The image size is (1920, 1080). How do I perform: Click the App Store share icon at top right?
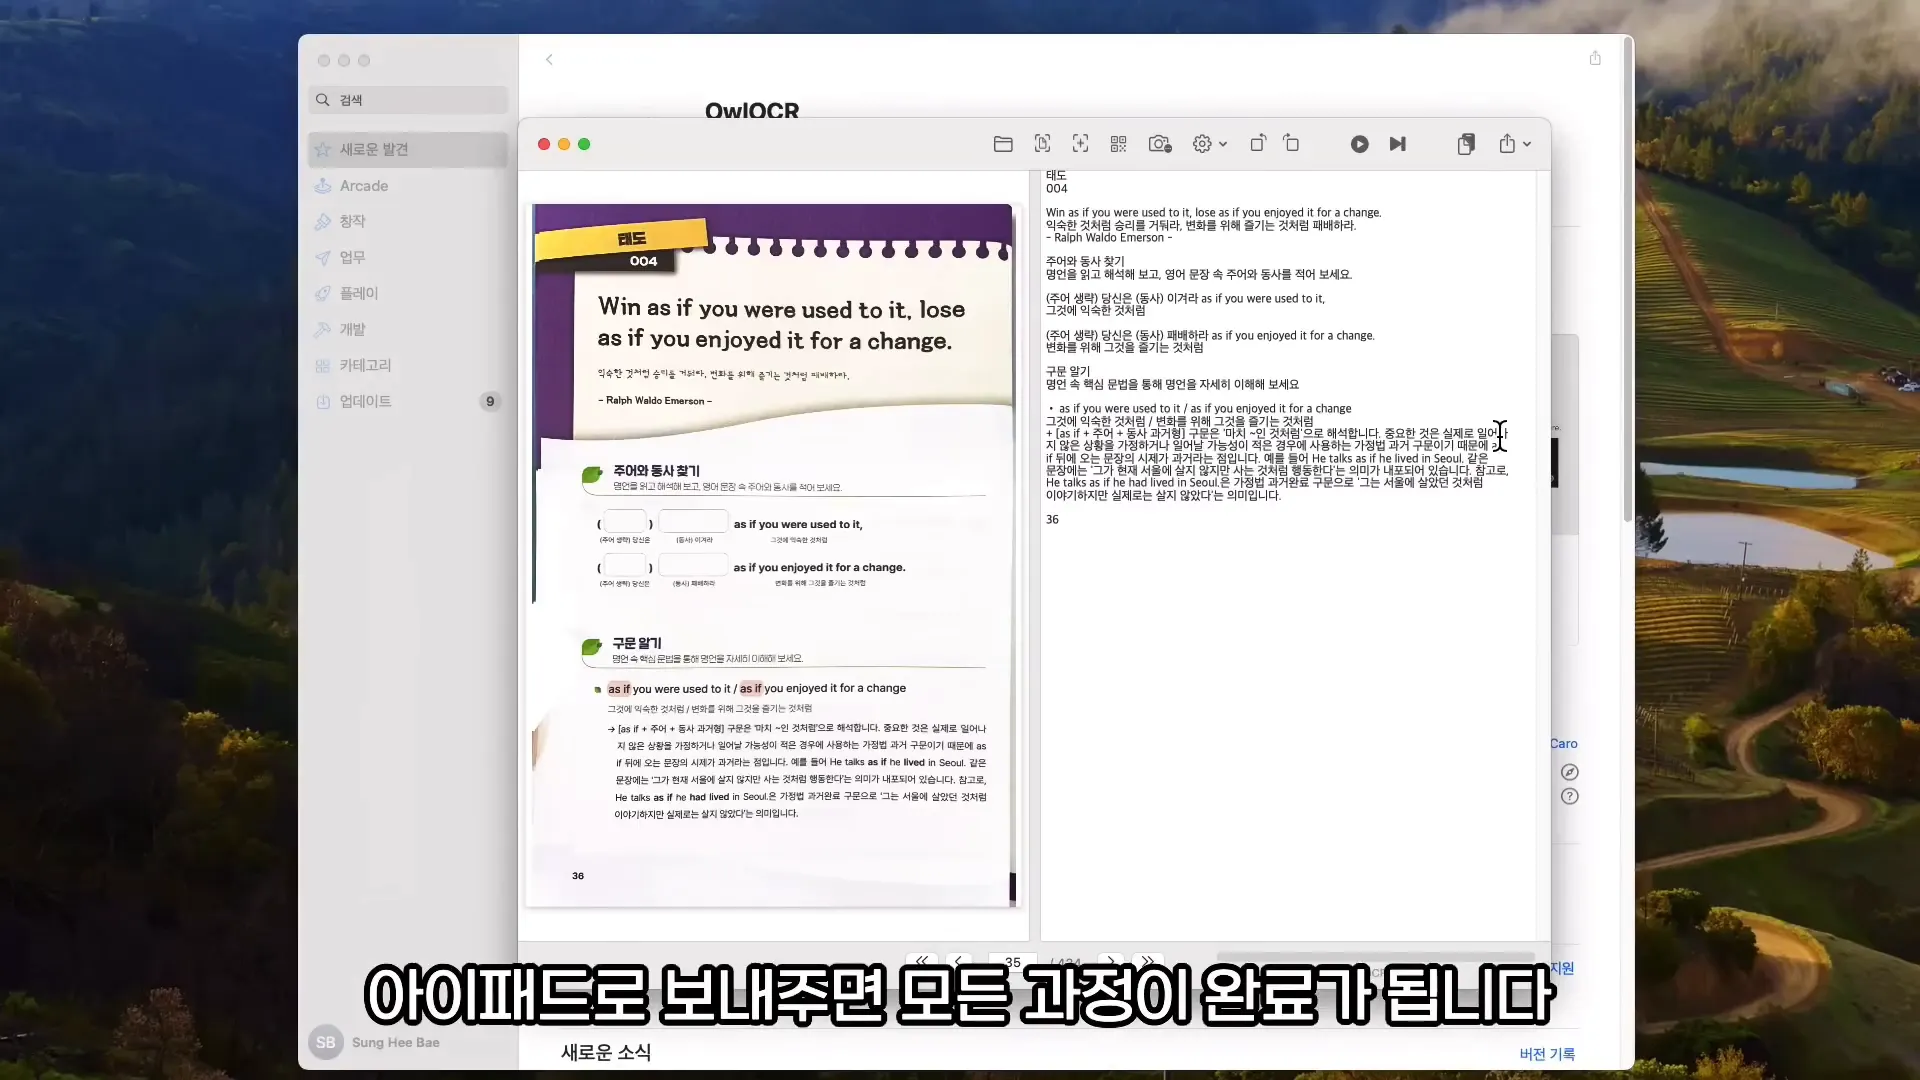pyautogui.click(x=1595, y=58)
